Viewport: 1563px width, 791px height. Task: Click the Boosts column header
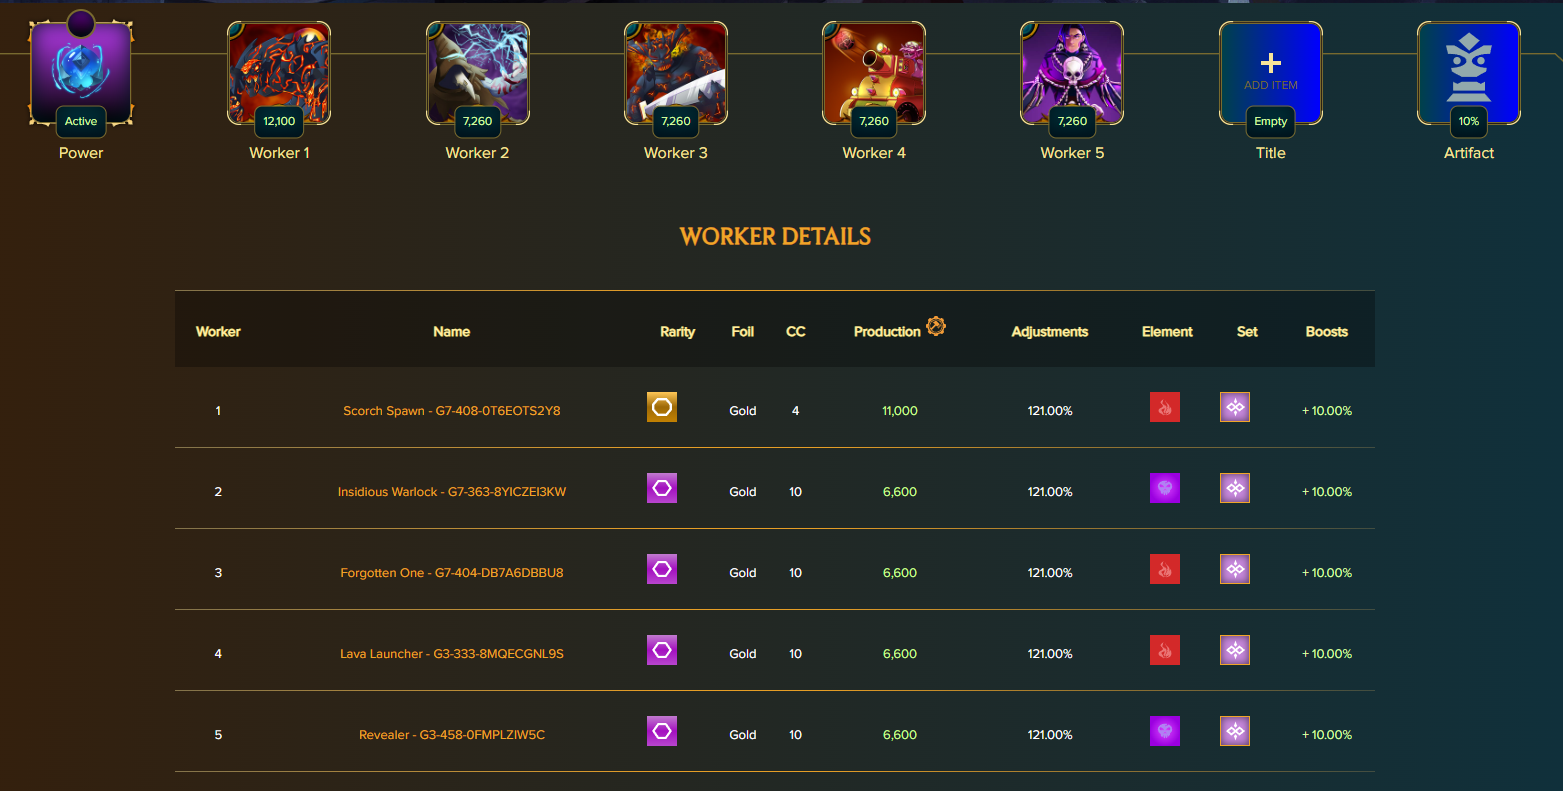[1327, 332]
